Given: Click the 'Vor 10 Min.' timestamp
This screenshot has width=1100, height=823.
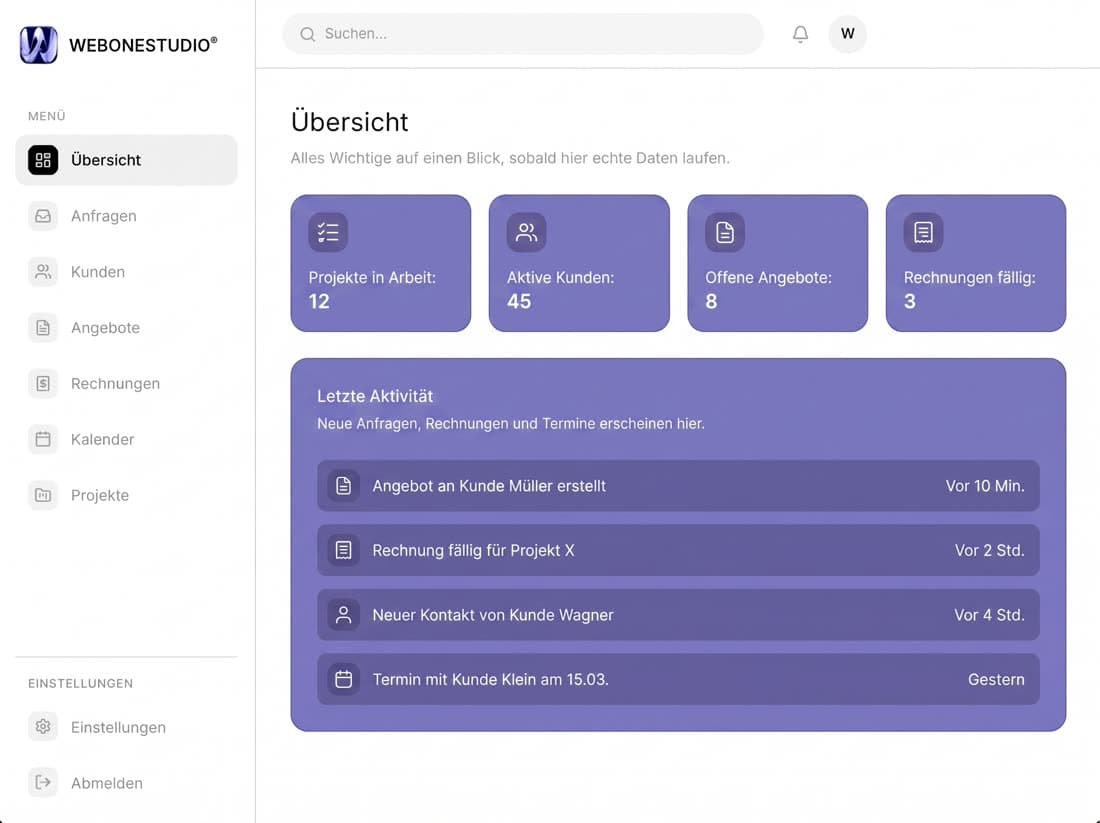Looking at the screenshot, I should (x=985, y=486).
